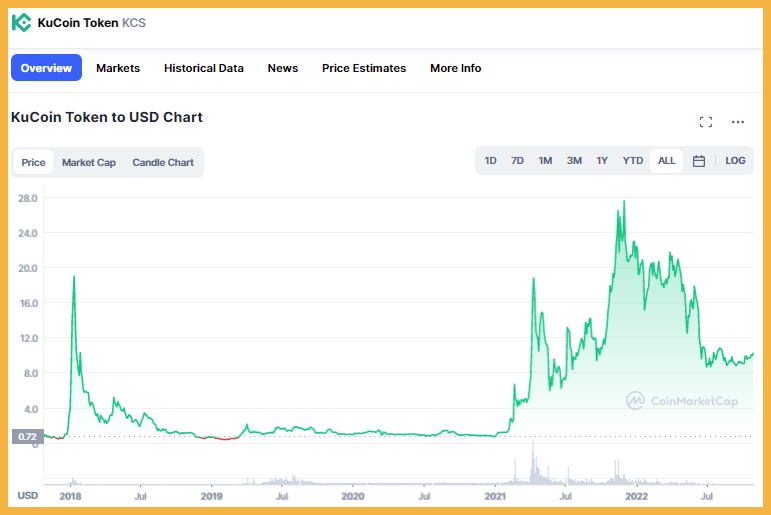Viewport: 771px width, 515px height.
Task: Set chart range to YTD
Action: [x=632, y=161]
